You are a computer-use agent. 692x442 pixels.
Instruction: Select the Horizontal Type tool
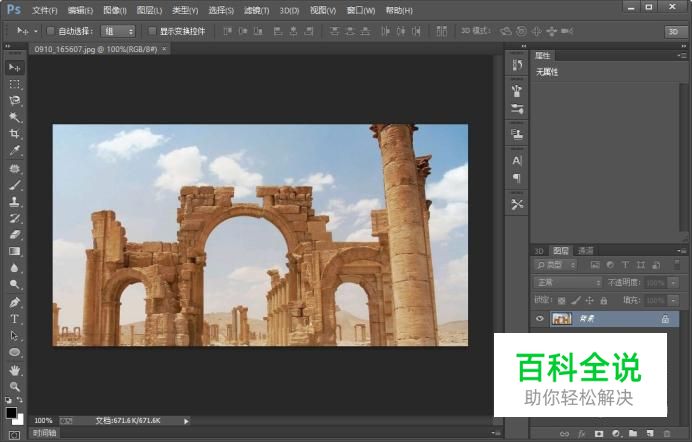[15, 319]
